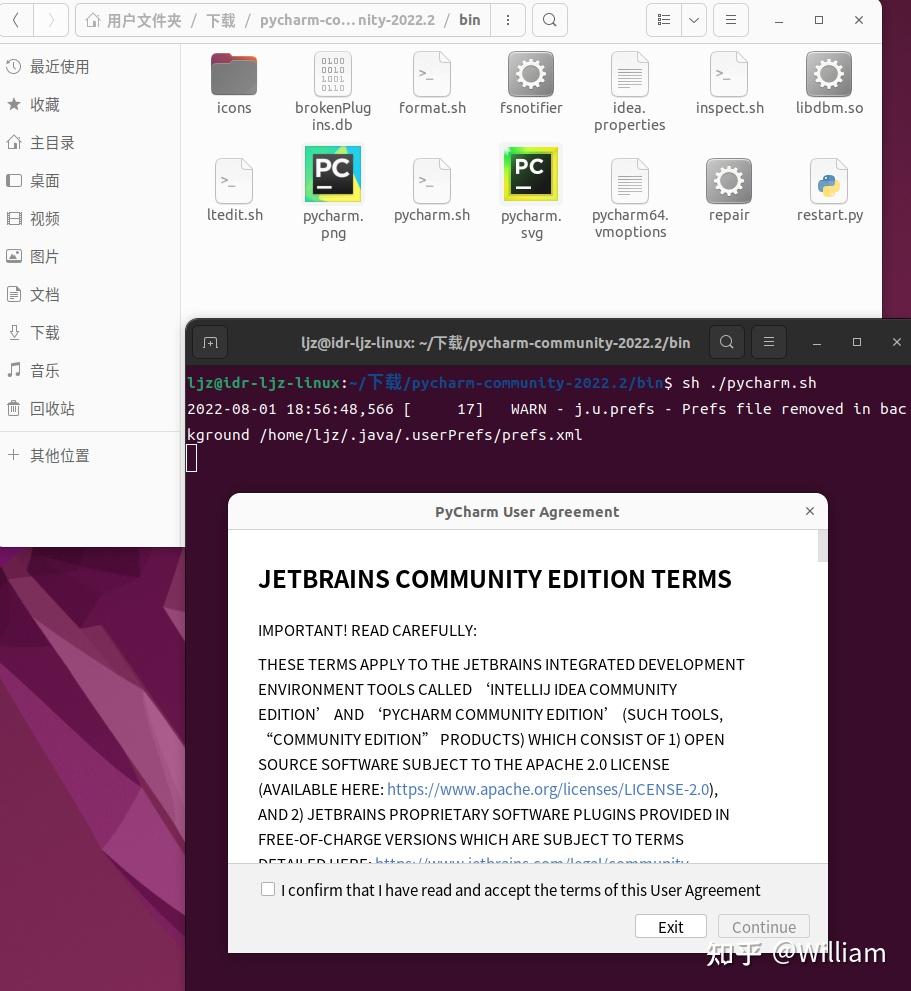This screenshot has width=911, height=991.
Task: Select the brokenPlugins.db file icon
Action: (x=333, y=75)
